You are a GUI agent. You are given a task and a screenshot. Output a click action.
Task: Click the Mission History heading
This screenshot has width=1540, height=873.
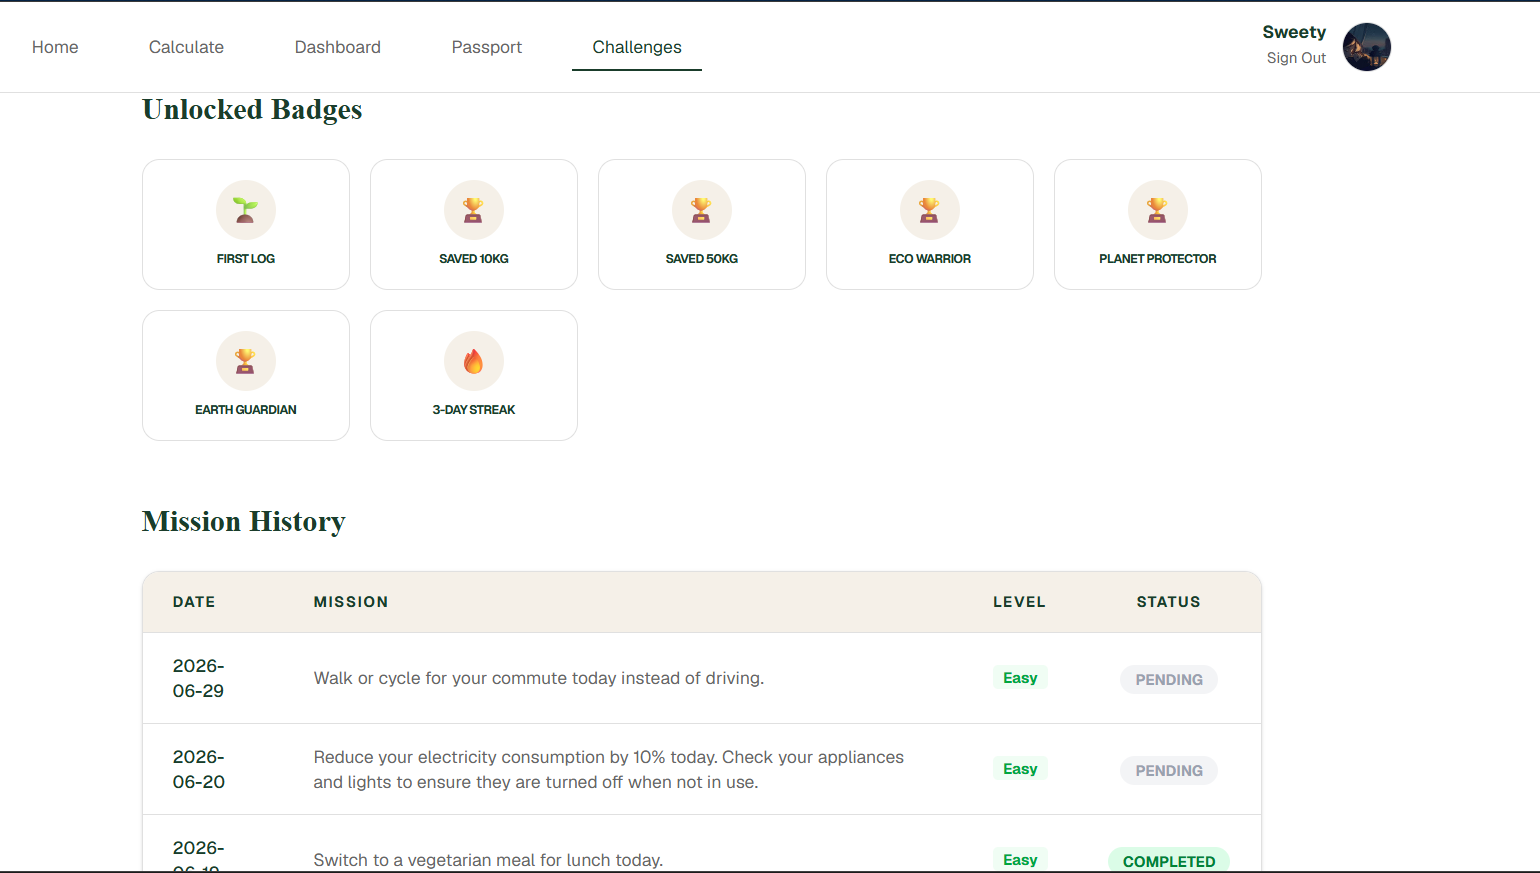[x=244, y=522]
